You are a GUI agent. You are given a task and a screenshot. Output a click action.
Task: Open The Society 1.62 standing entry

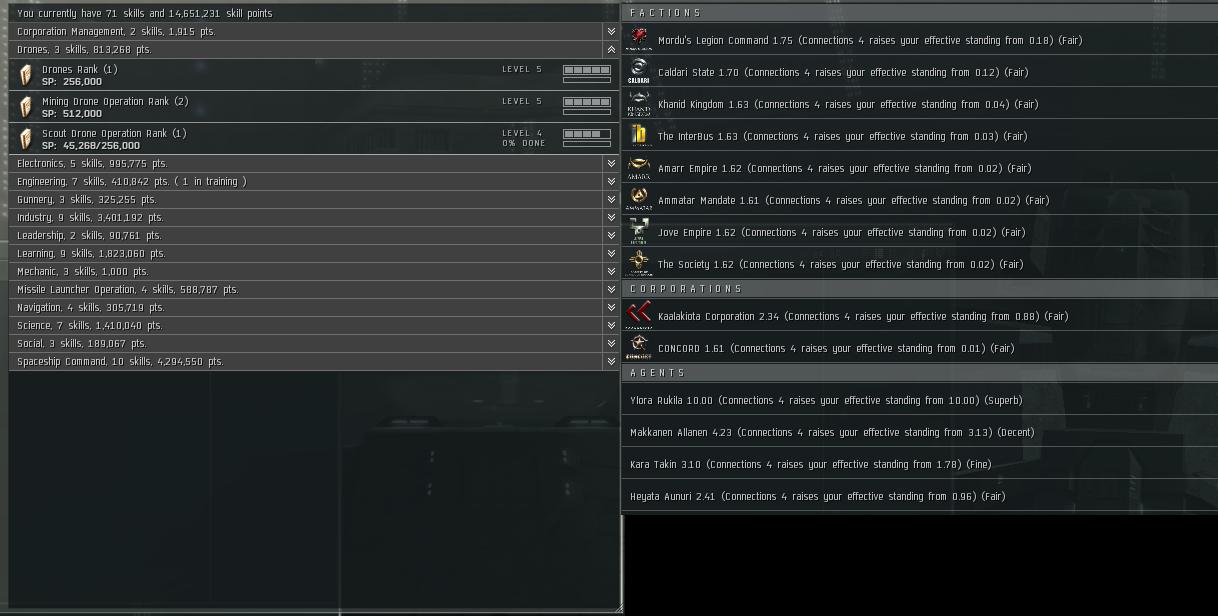[x=920, y=264]
